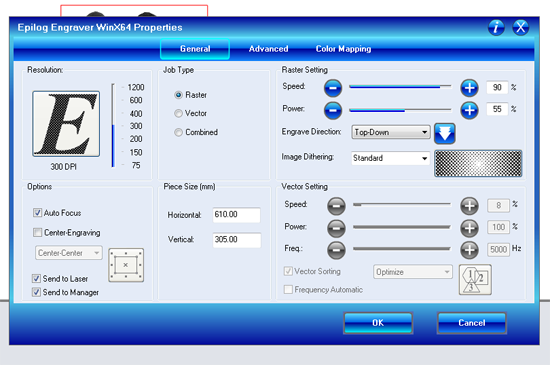Select Combined job type
The height and width of the screenshot is (365, 550).
[179, 132]
